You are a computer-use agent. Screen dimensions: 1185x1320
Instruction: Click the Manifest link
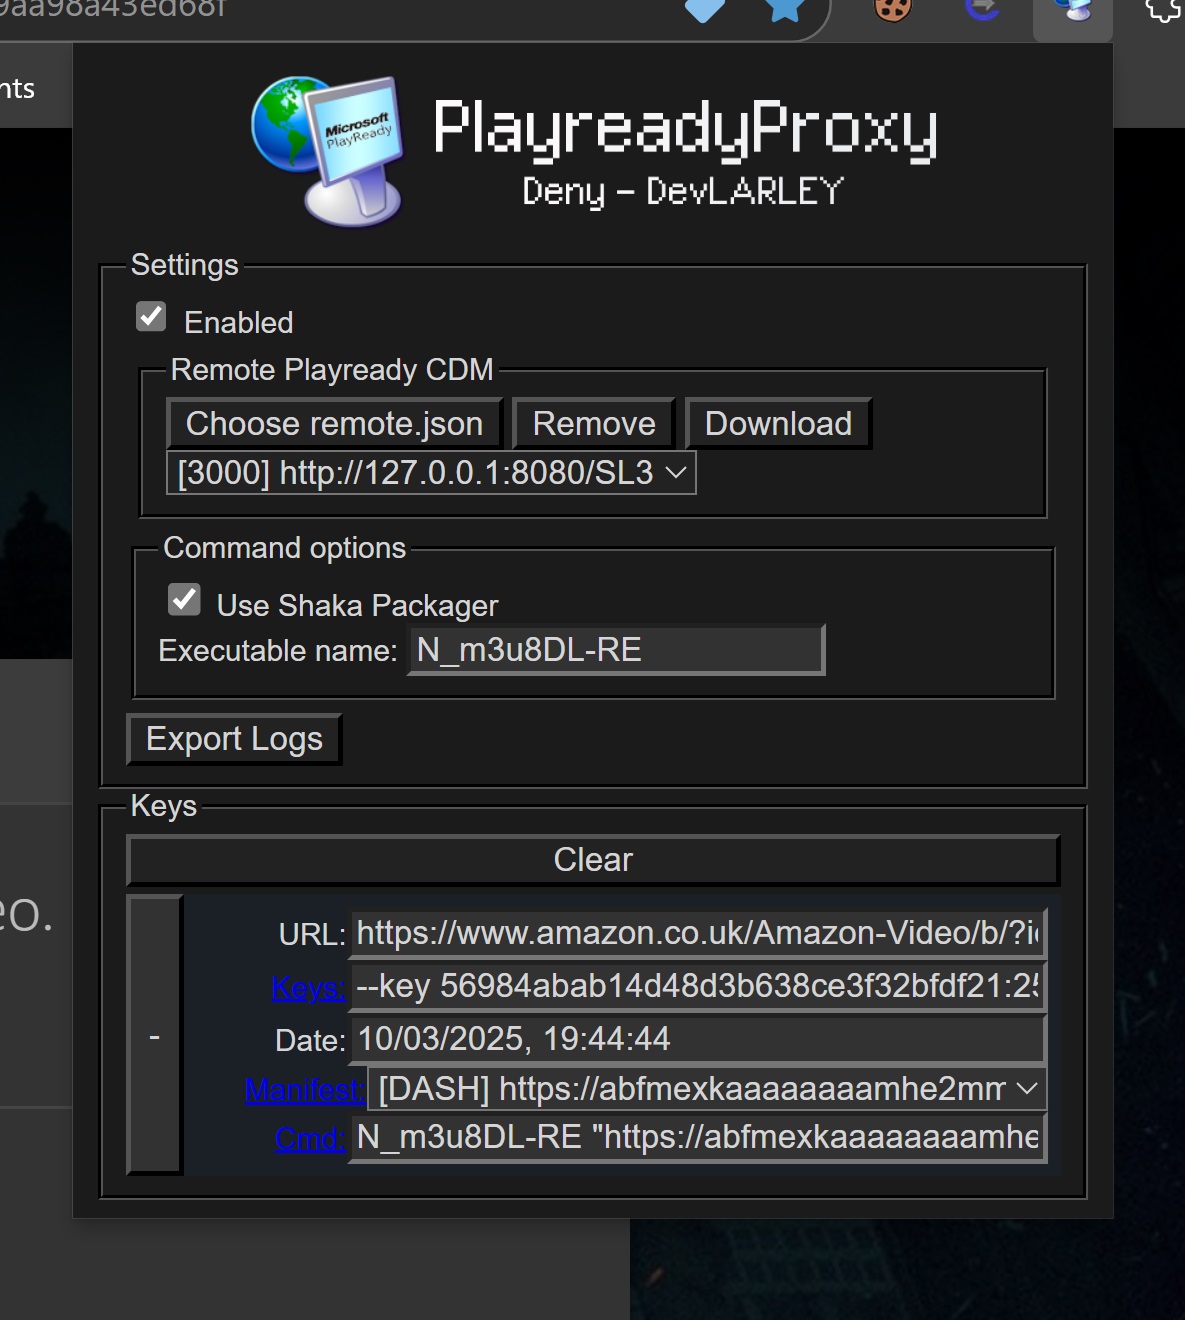coord(305,1090)
